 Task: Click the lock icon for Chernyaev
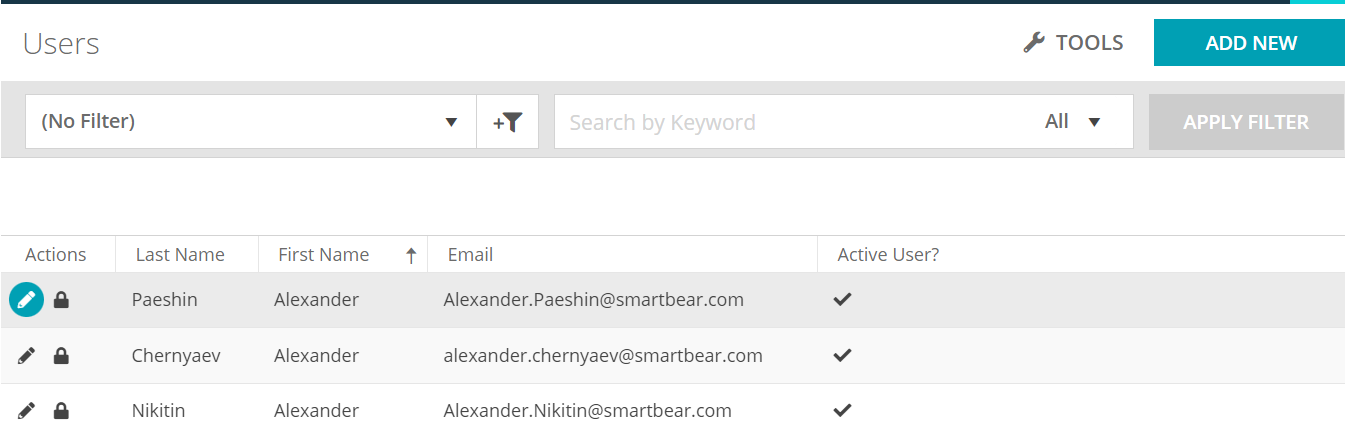coord(61,355)
